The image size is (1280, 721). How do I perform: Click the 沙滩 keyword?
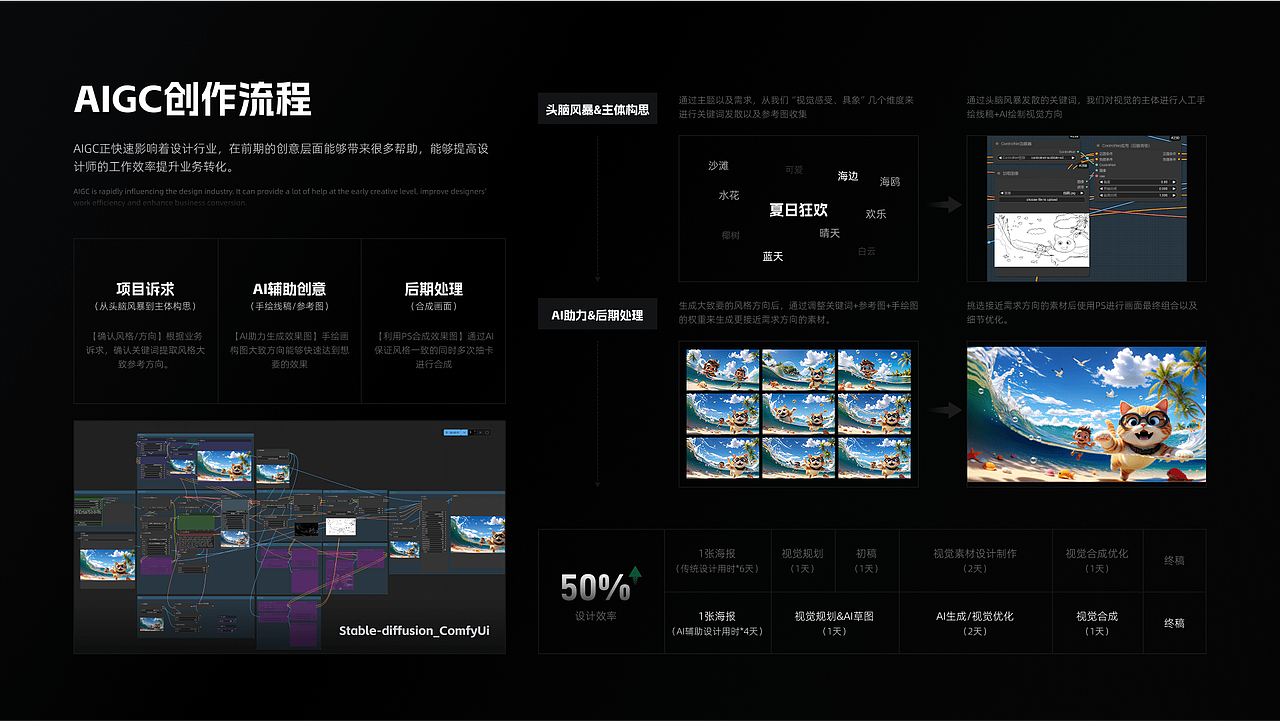point(718,166)
